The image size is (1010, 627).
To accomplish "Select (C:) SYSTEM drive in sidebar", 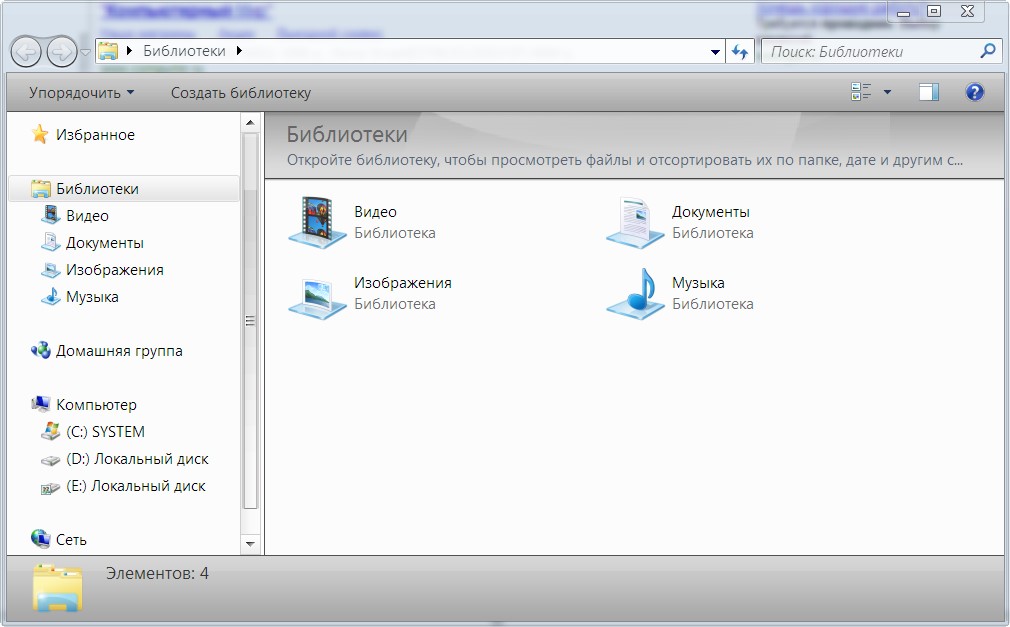I will [x=105, y=432].
